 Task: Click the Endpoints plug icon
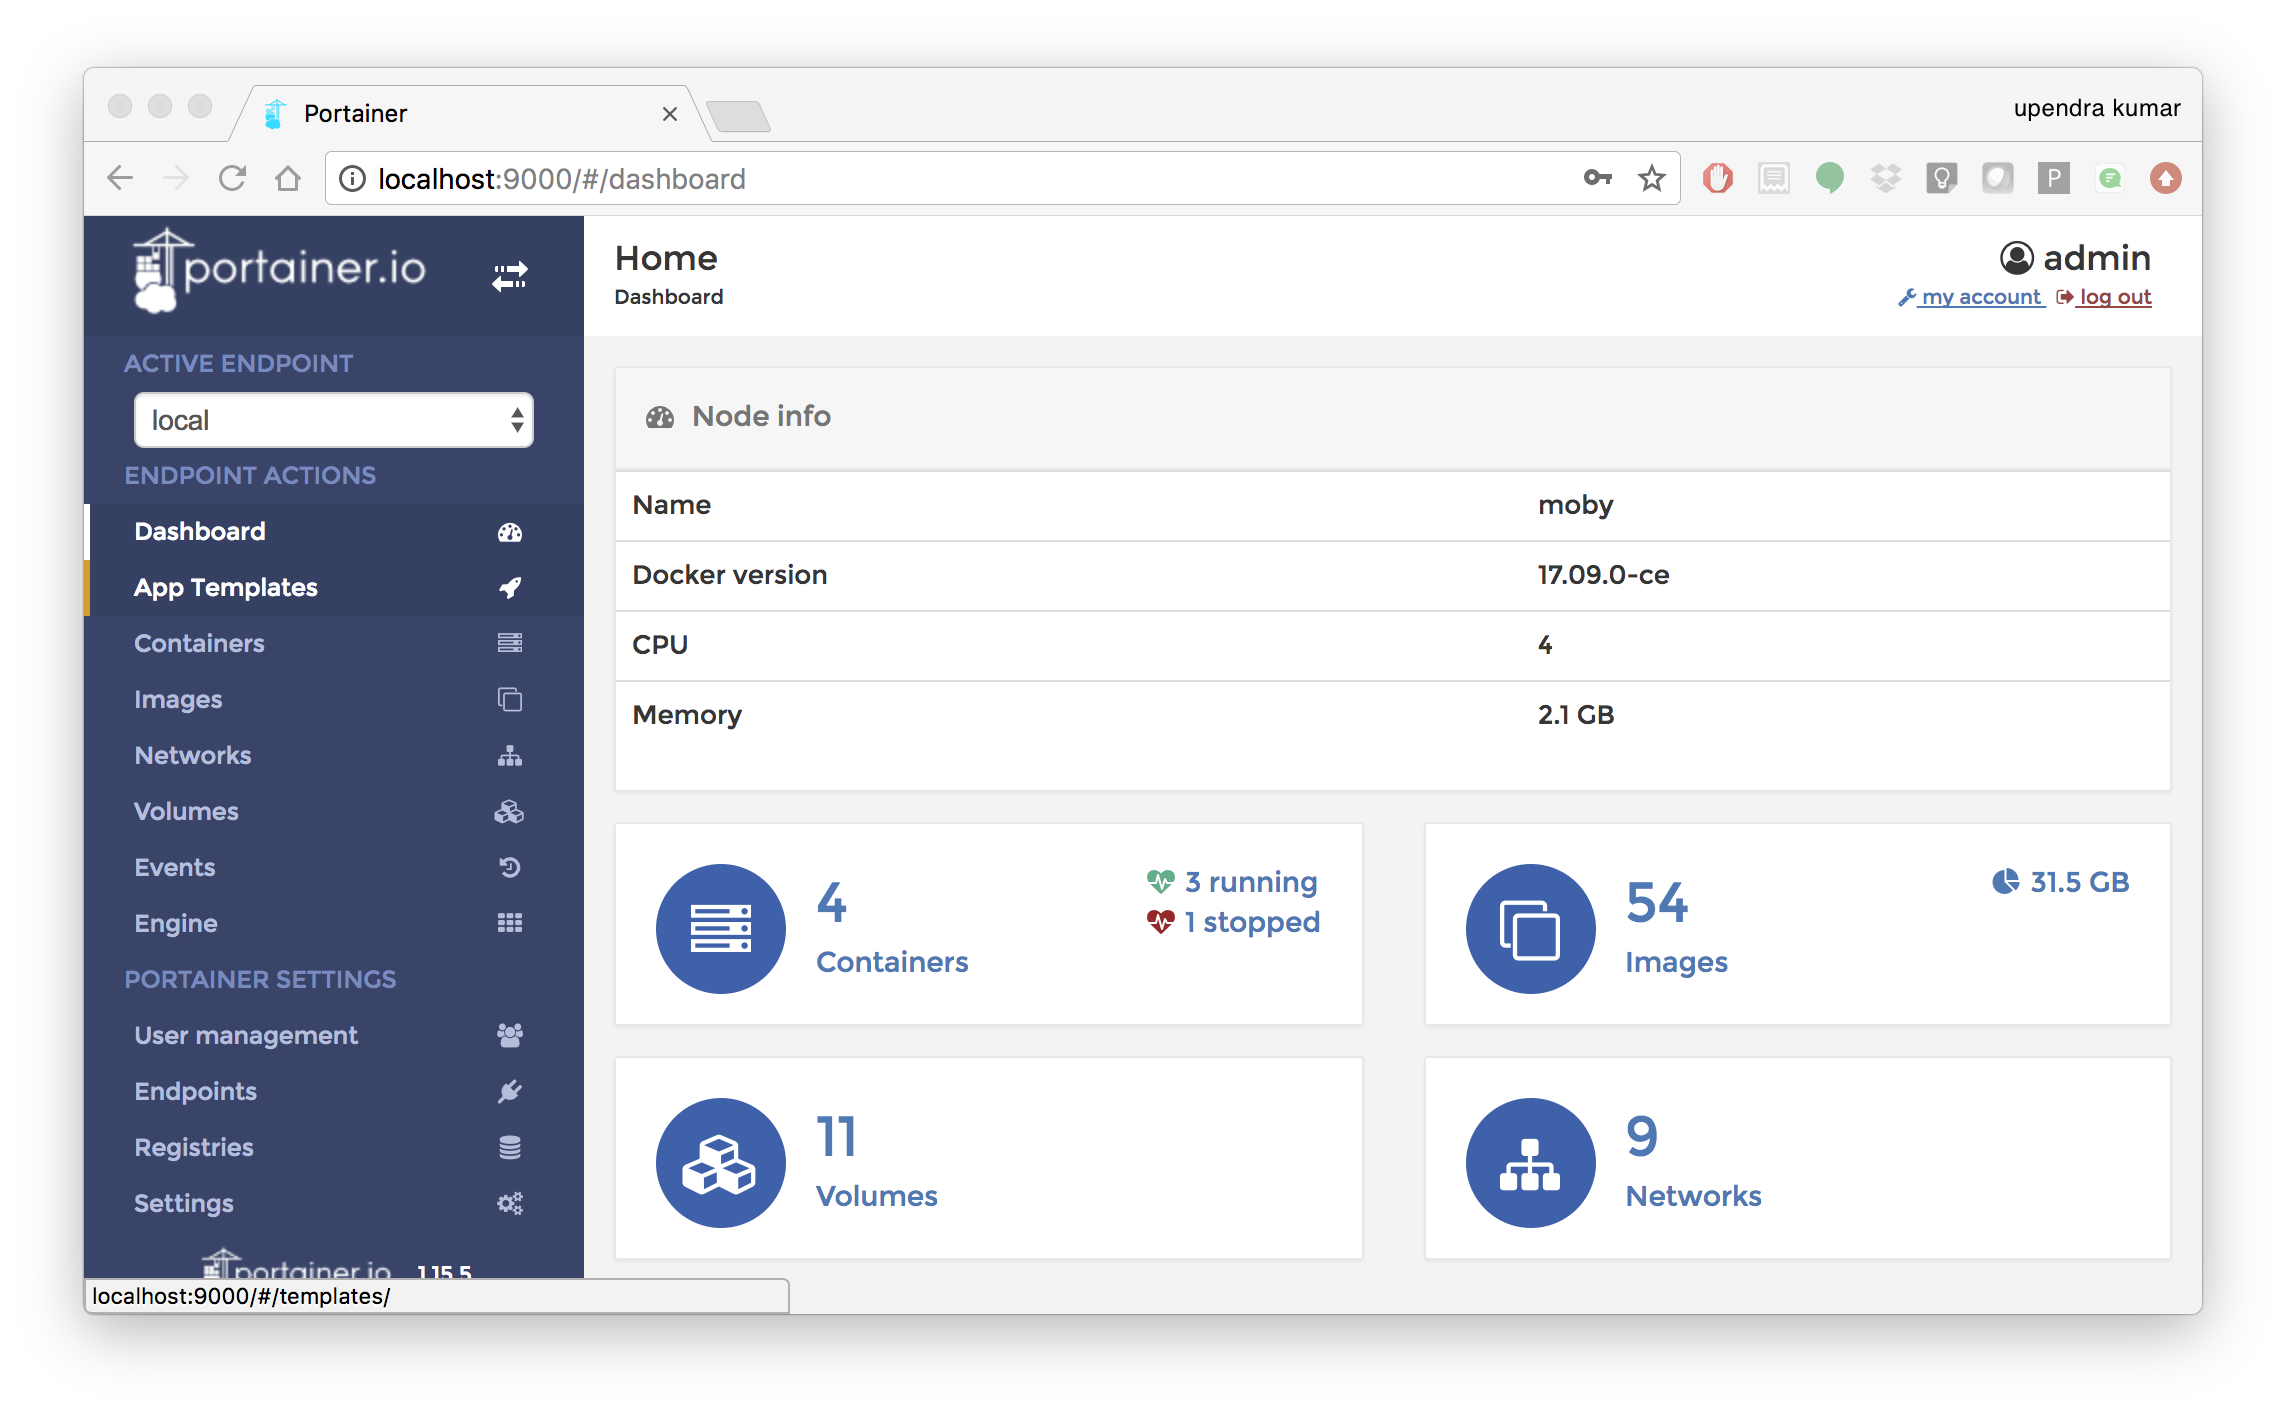click(x=510, y=1091)
